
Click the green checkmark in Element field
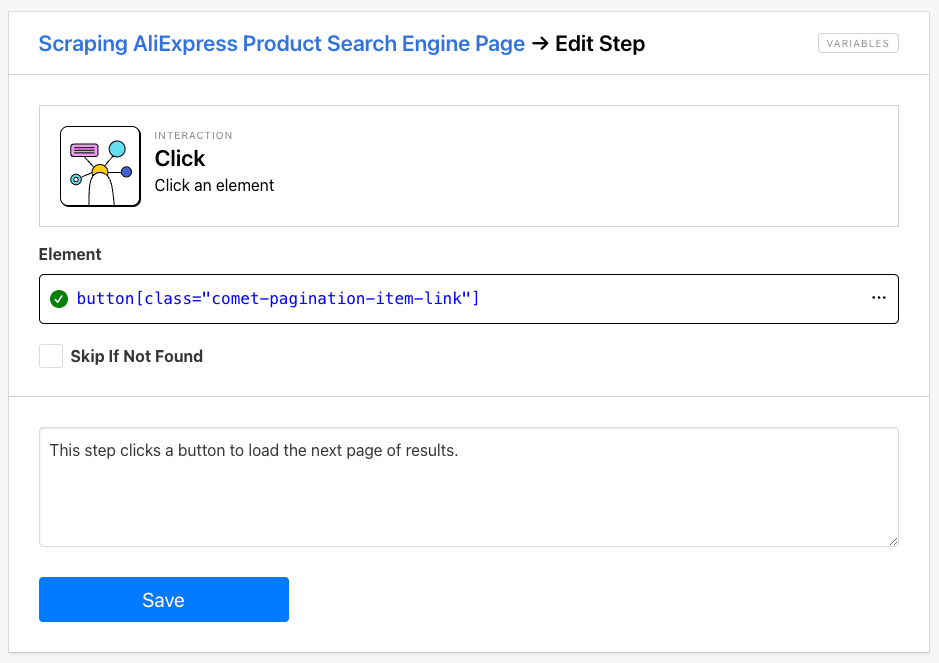point(59,299)
